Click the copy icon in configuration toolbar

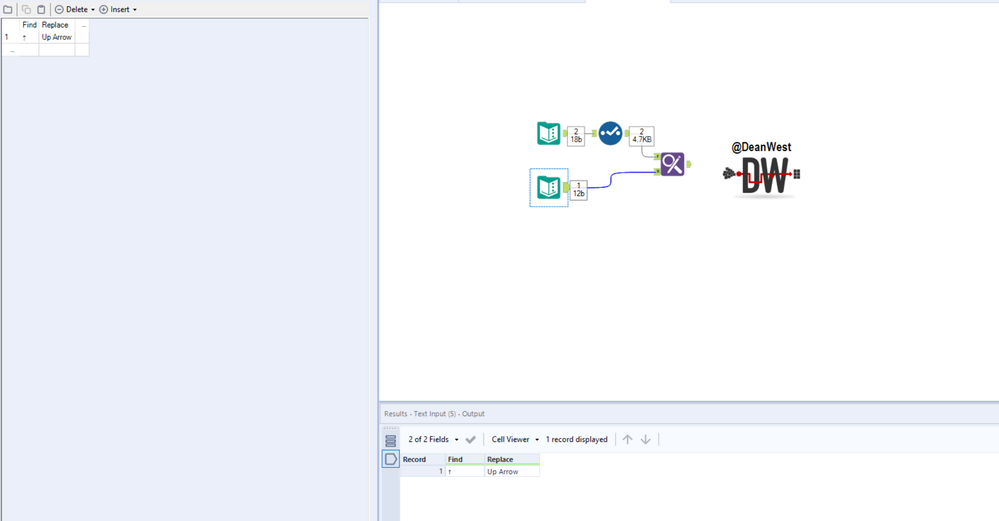pos(26,10)
